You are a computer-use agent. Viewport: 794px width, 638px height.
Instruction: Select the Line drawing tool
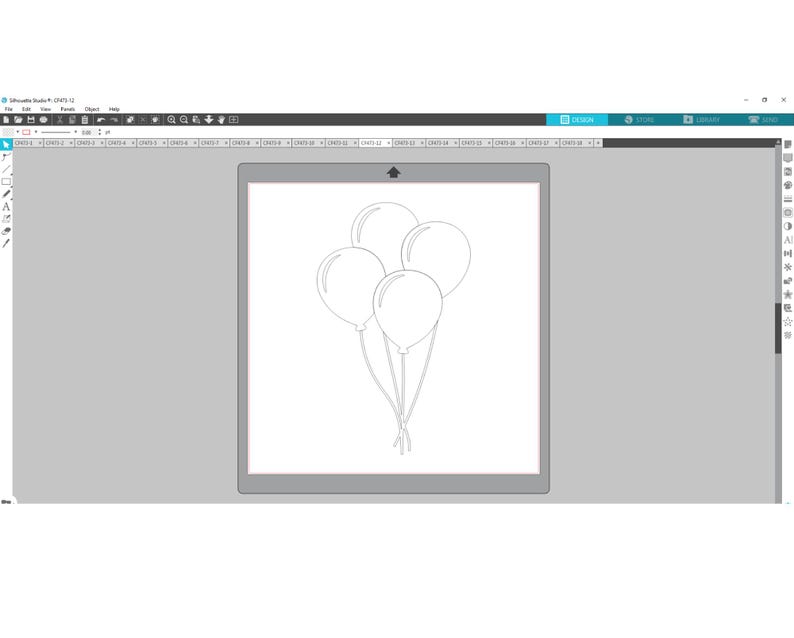(6, 170)
